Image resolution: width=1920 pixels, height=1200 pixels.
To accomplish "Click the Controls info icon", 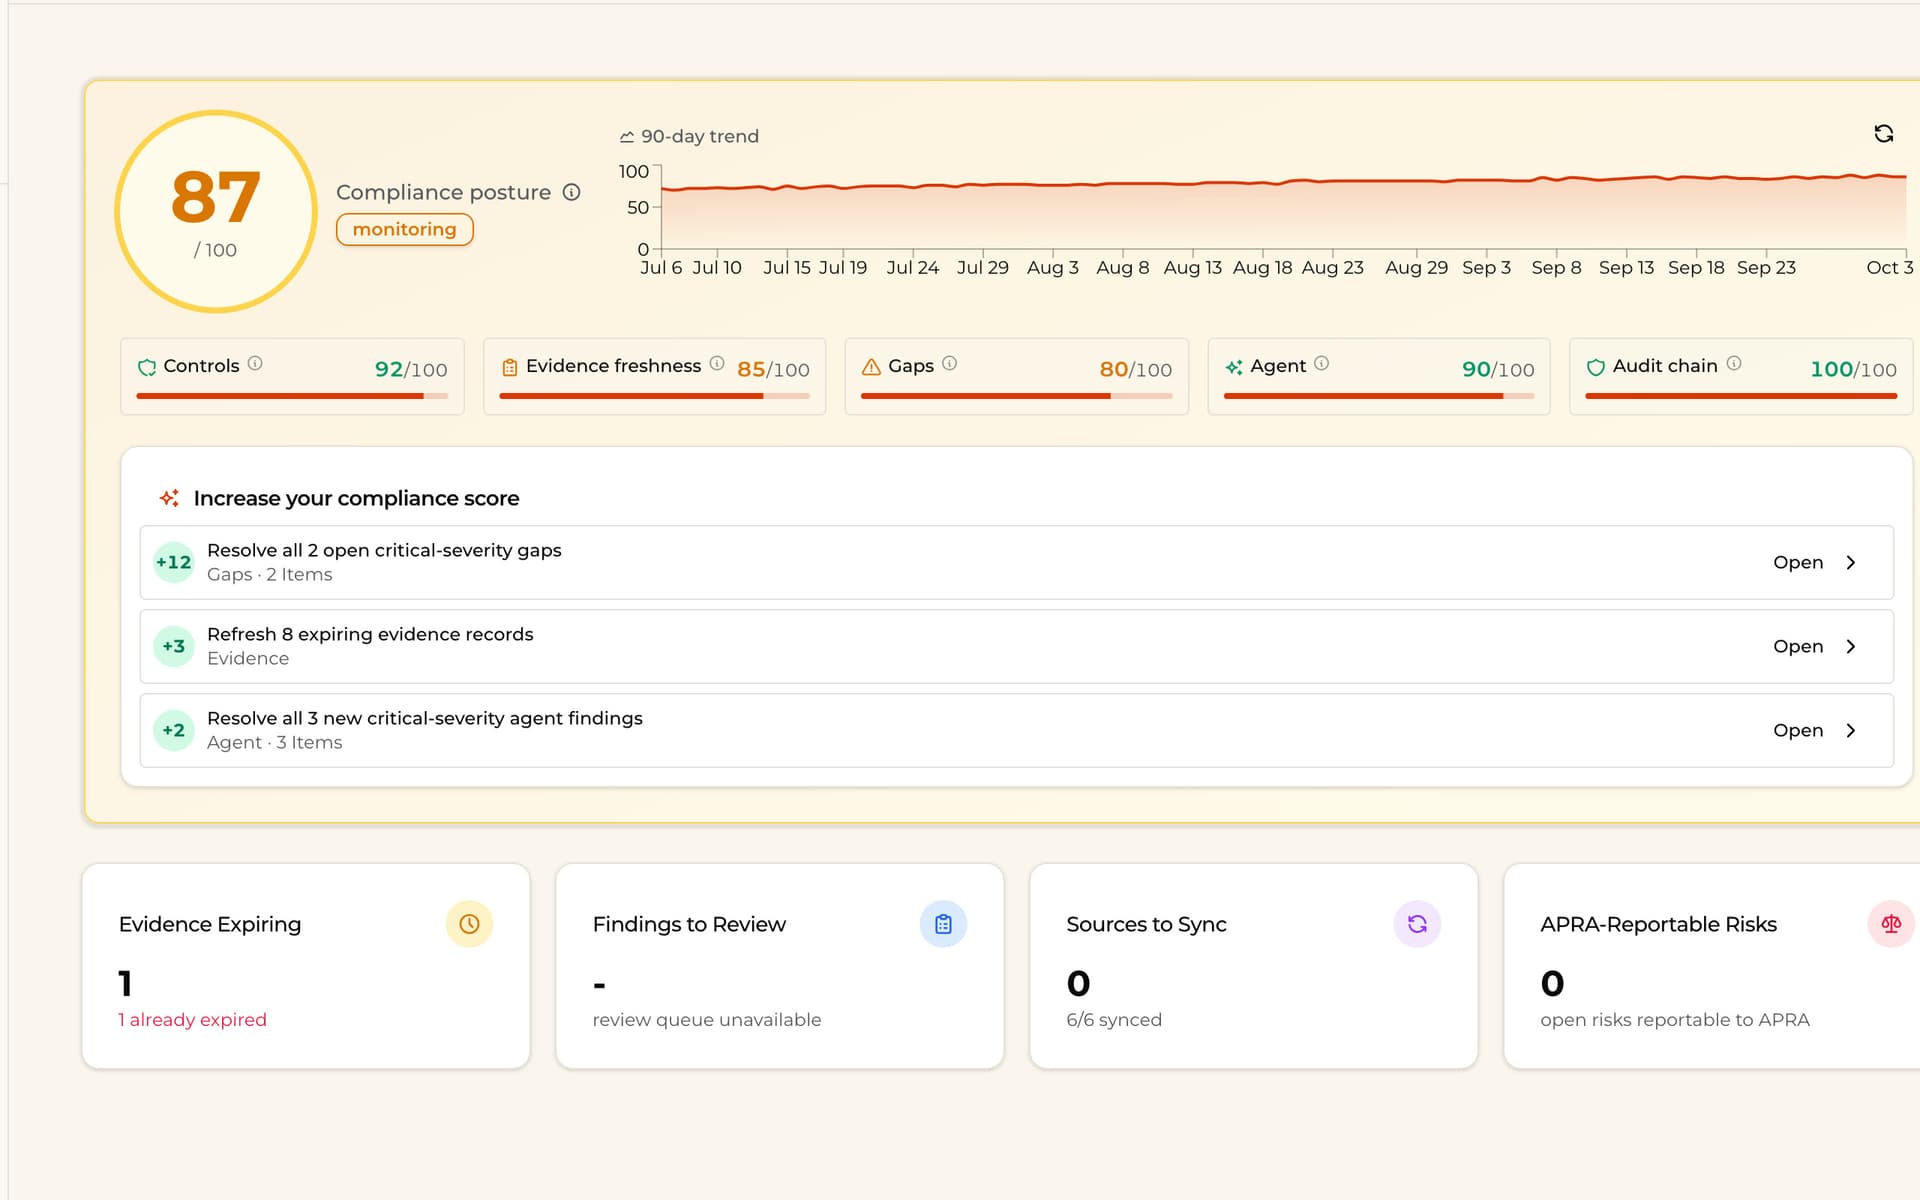I will 255,364.
